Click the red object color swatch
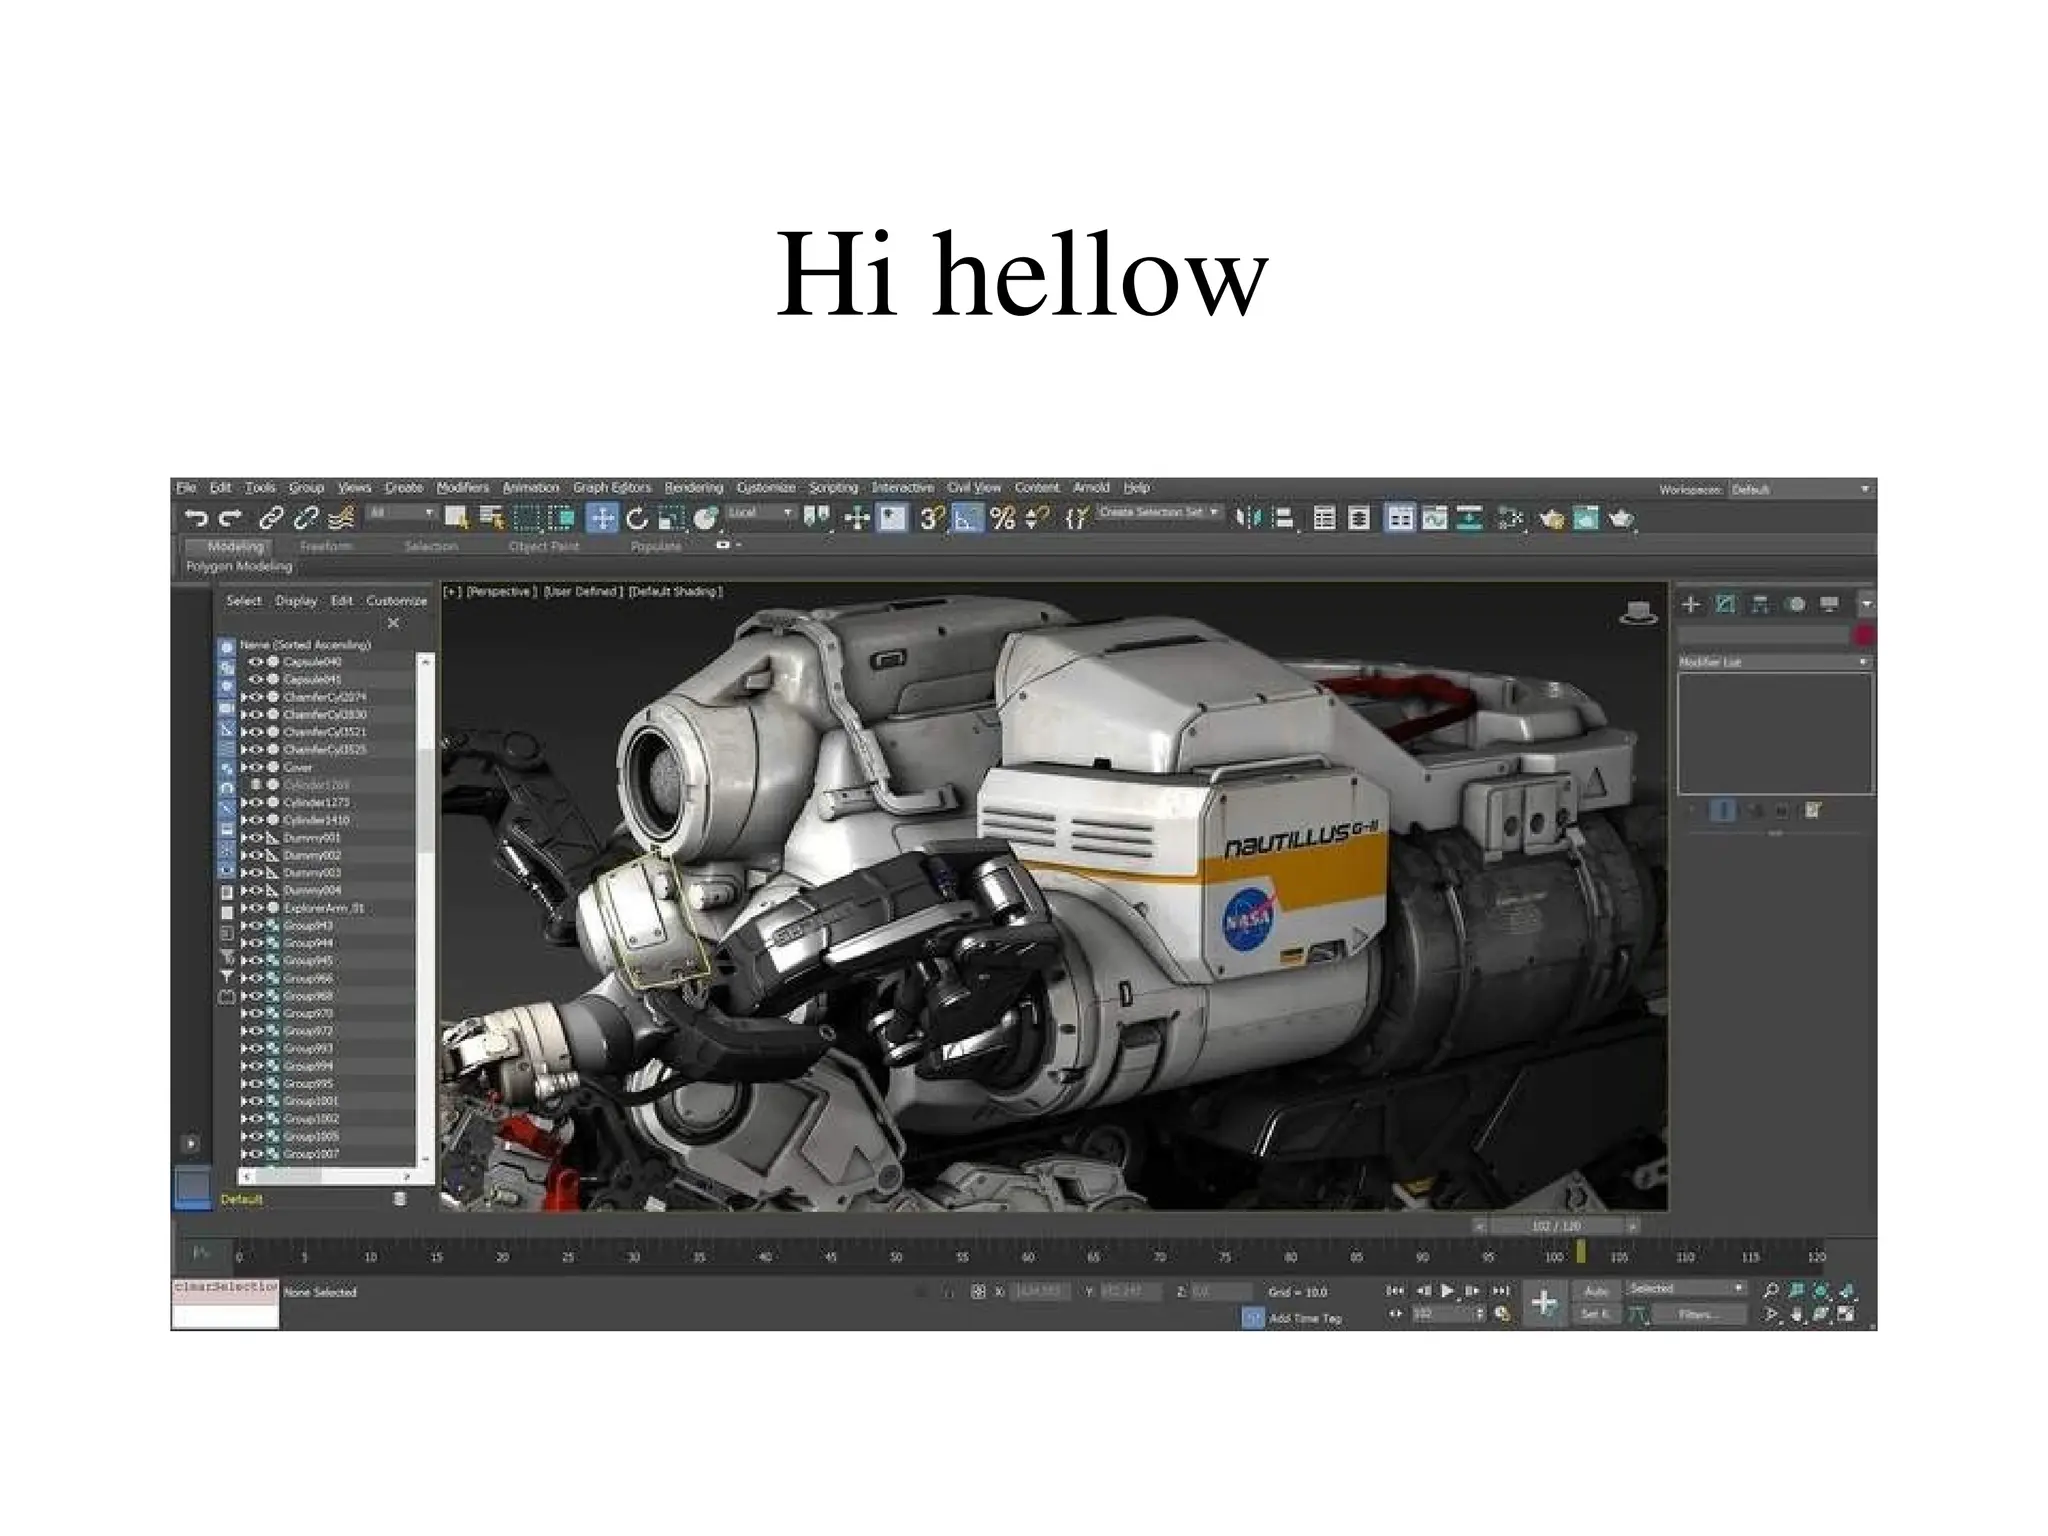This screenshot has height=1536, width=2048. (1863, 635)
